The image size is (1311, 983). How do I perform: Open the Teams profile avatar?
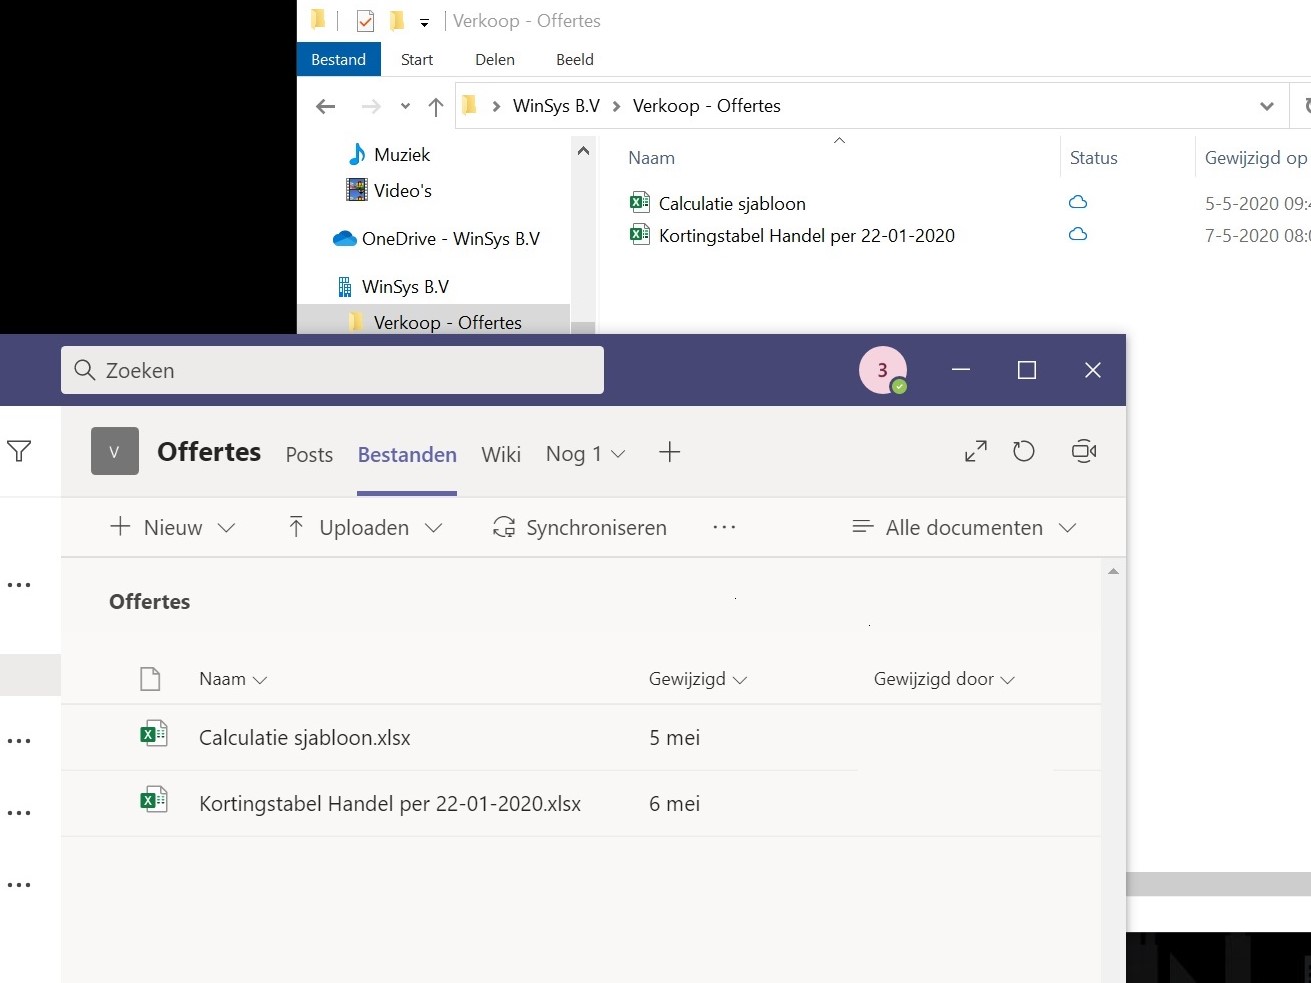click(882, 370)
